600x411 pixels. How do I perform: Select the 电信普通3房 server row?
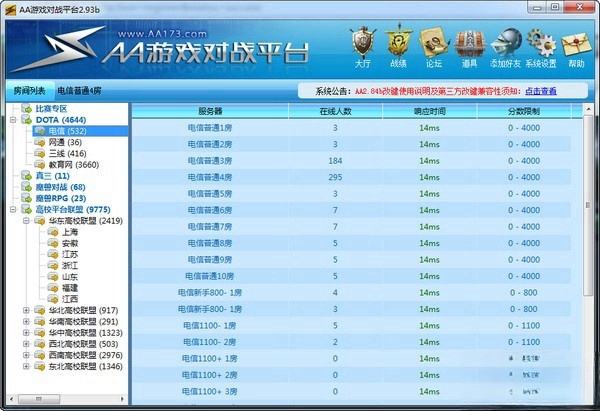click(x=351, y=161)
